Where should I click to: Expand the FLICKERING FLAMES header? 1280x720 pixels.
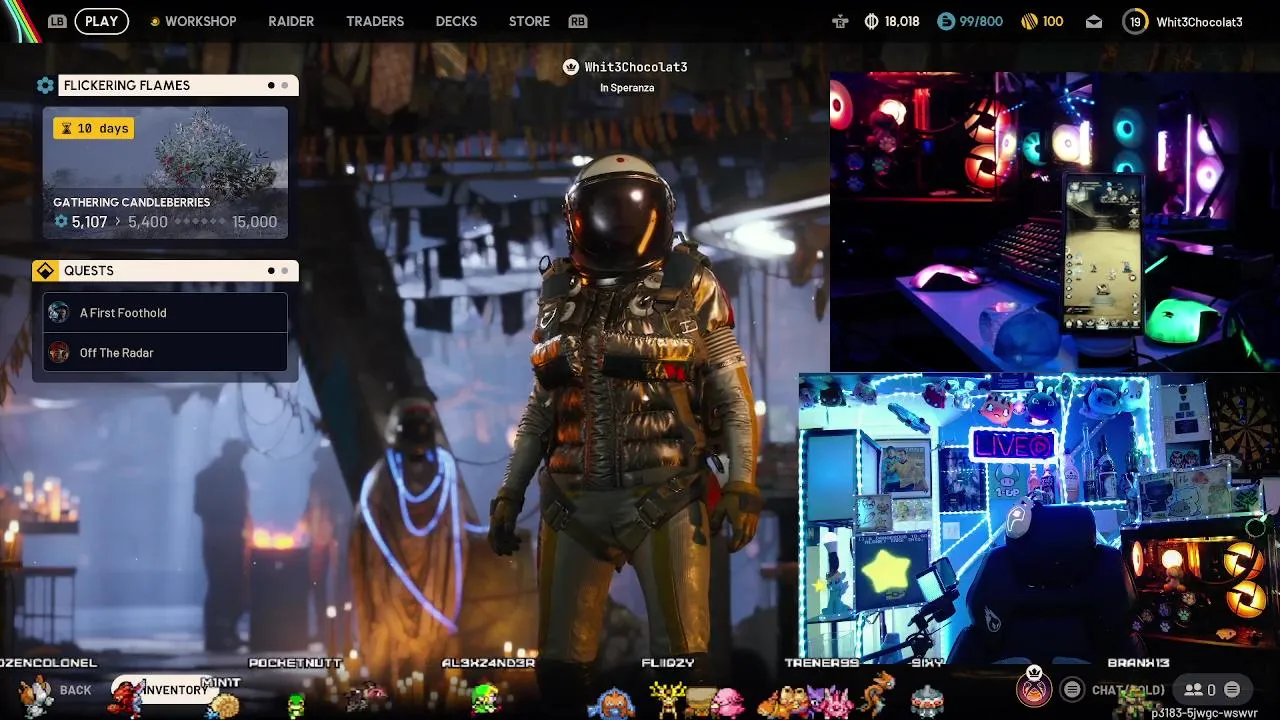(178, 85)
